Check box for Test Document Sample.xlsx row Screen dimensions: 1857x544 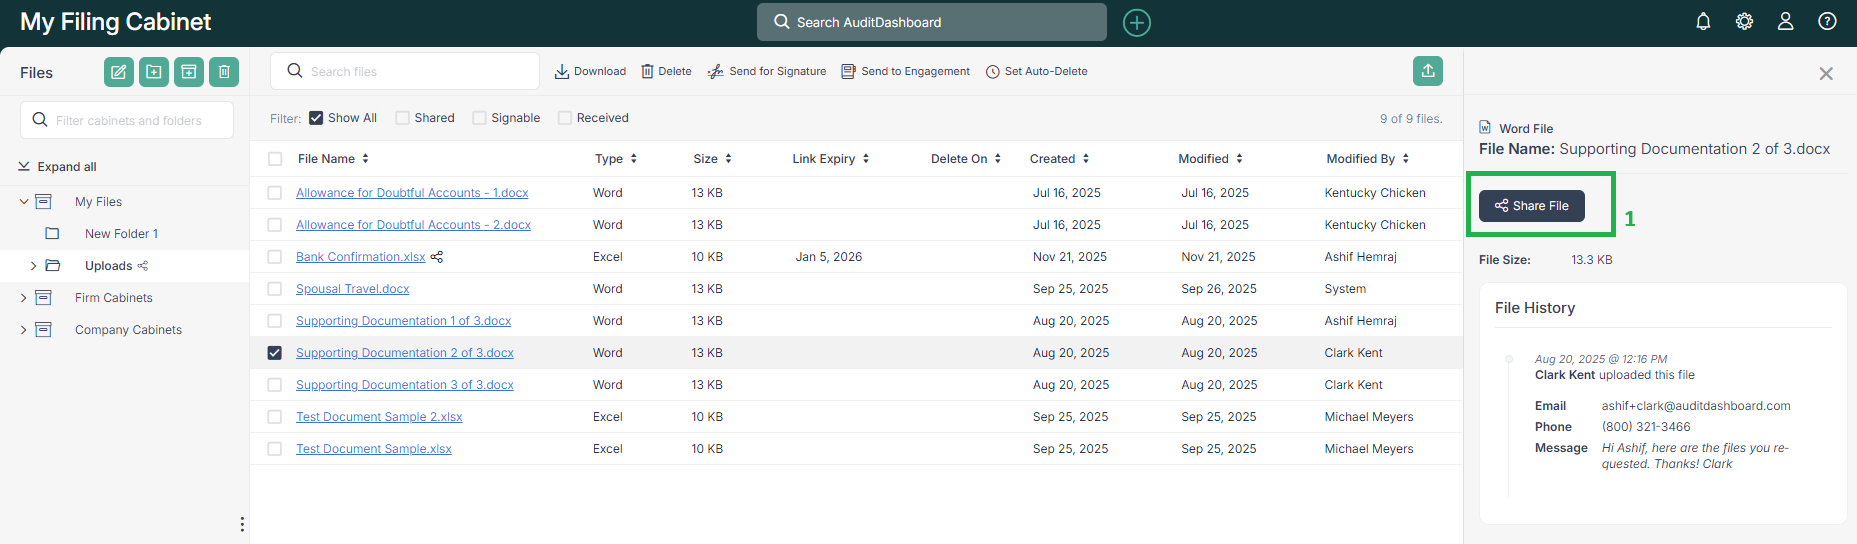[x=275, y=449]
